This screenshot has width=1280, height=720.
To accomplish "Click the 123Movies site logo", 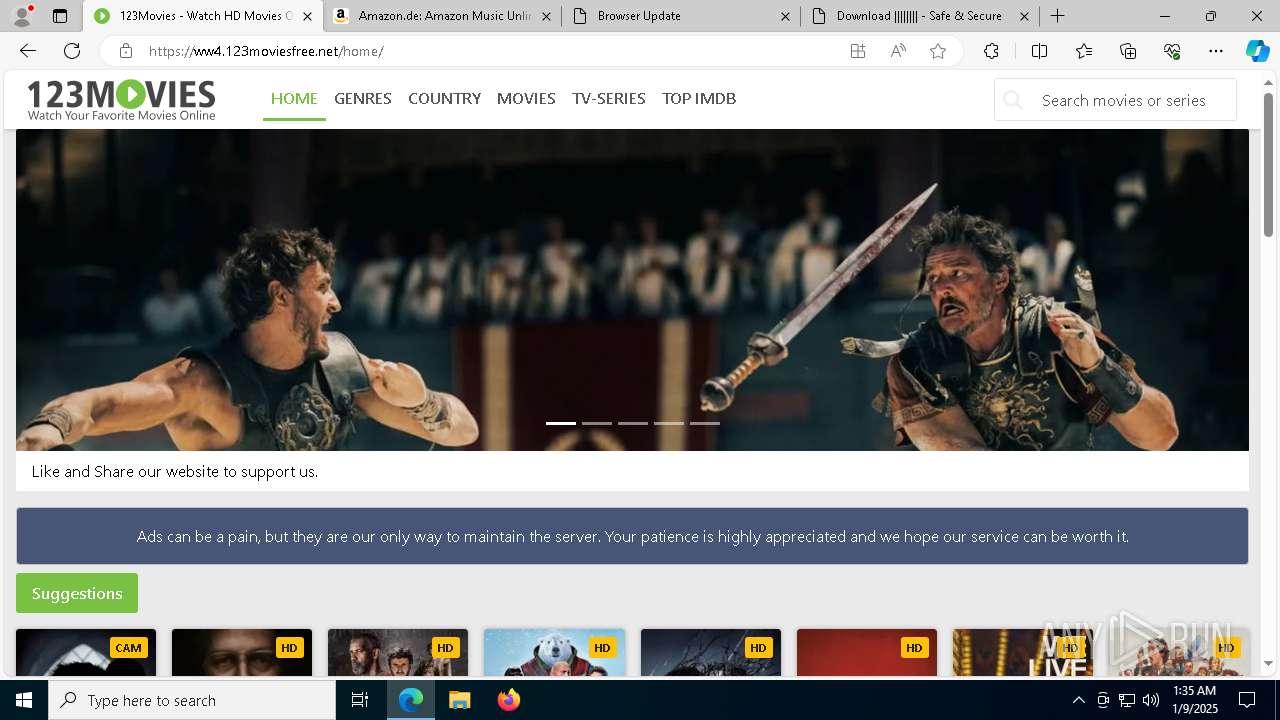I will coord(121,99).
